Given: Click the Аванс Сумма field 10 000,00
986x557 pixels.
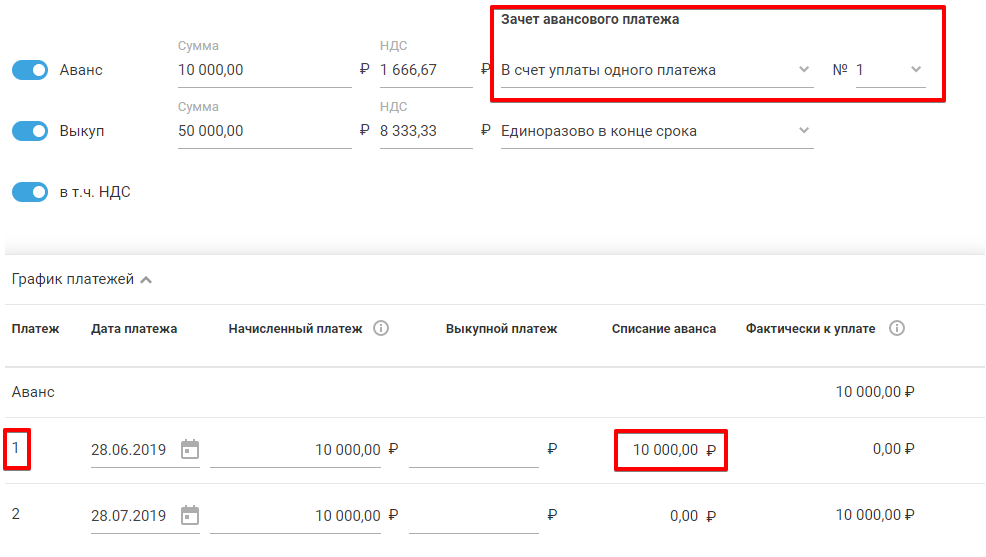Looking at the screenshot, I should coord(264,70).
